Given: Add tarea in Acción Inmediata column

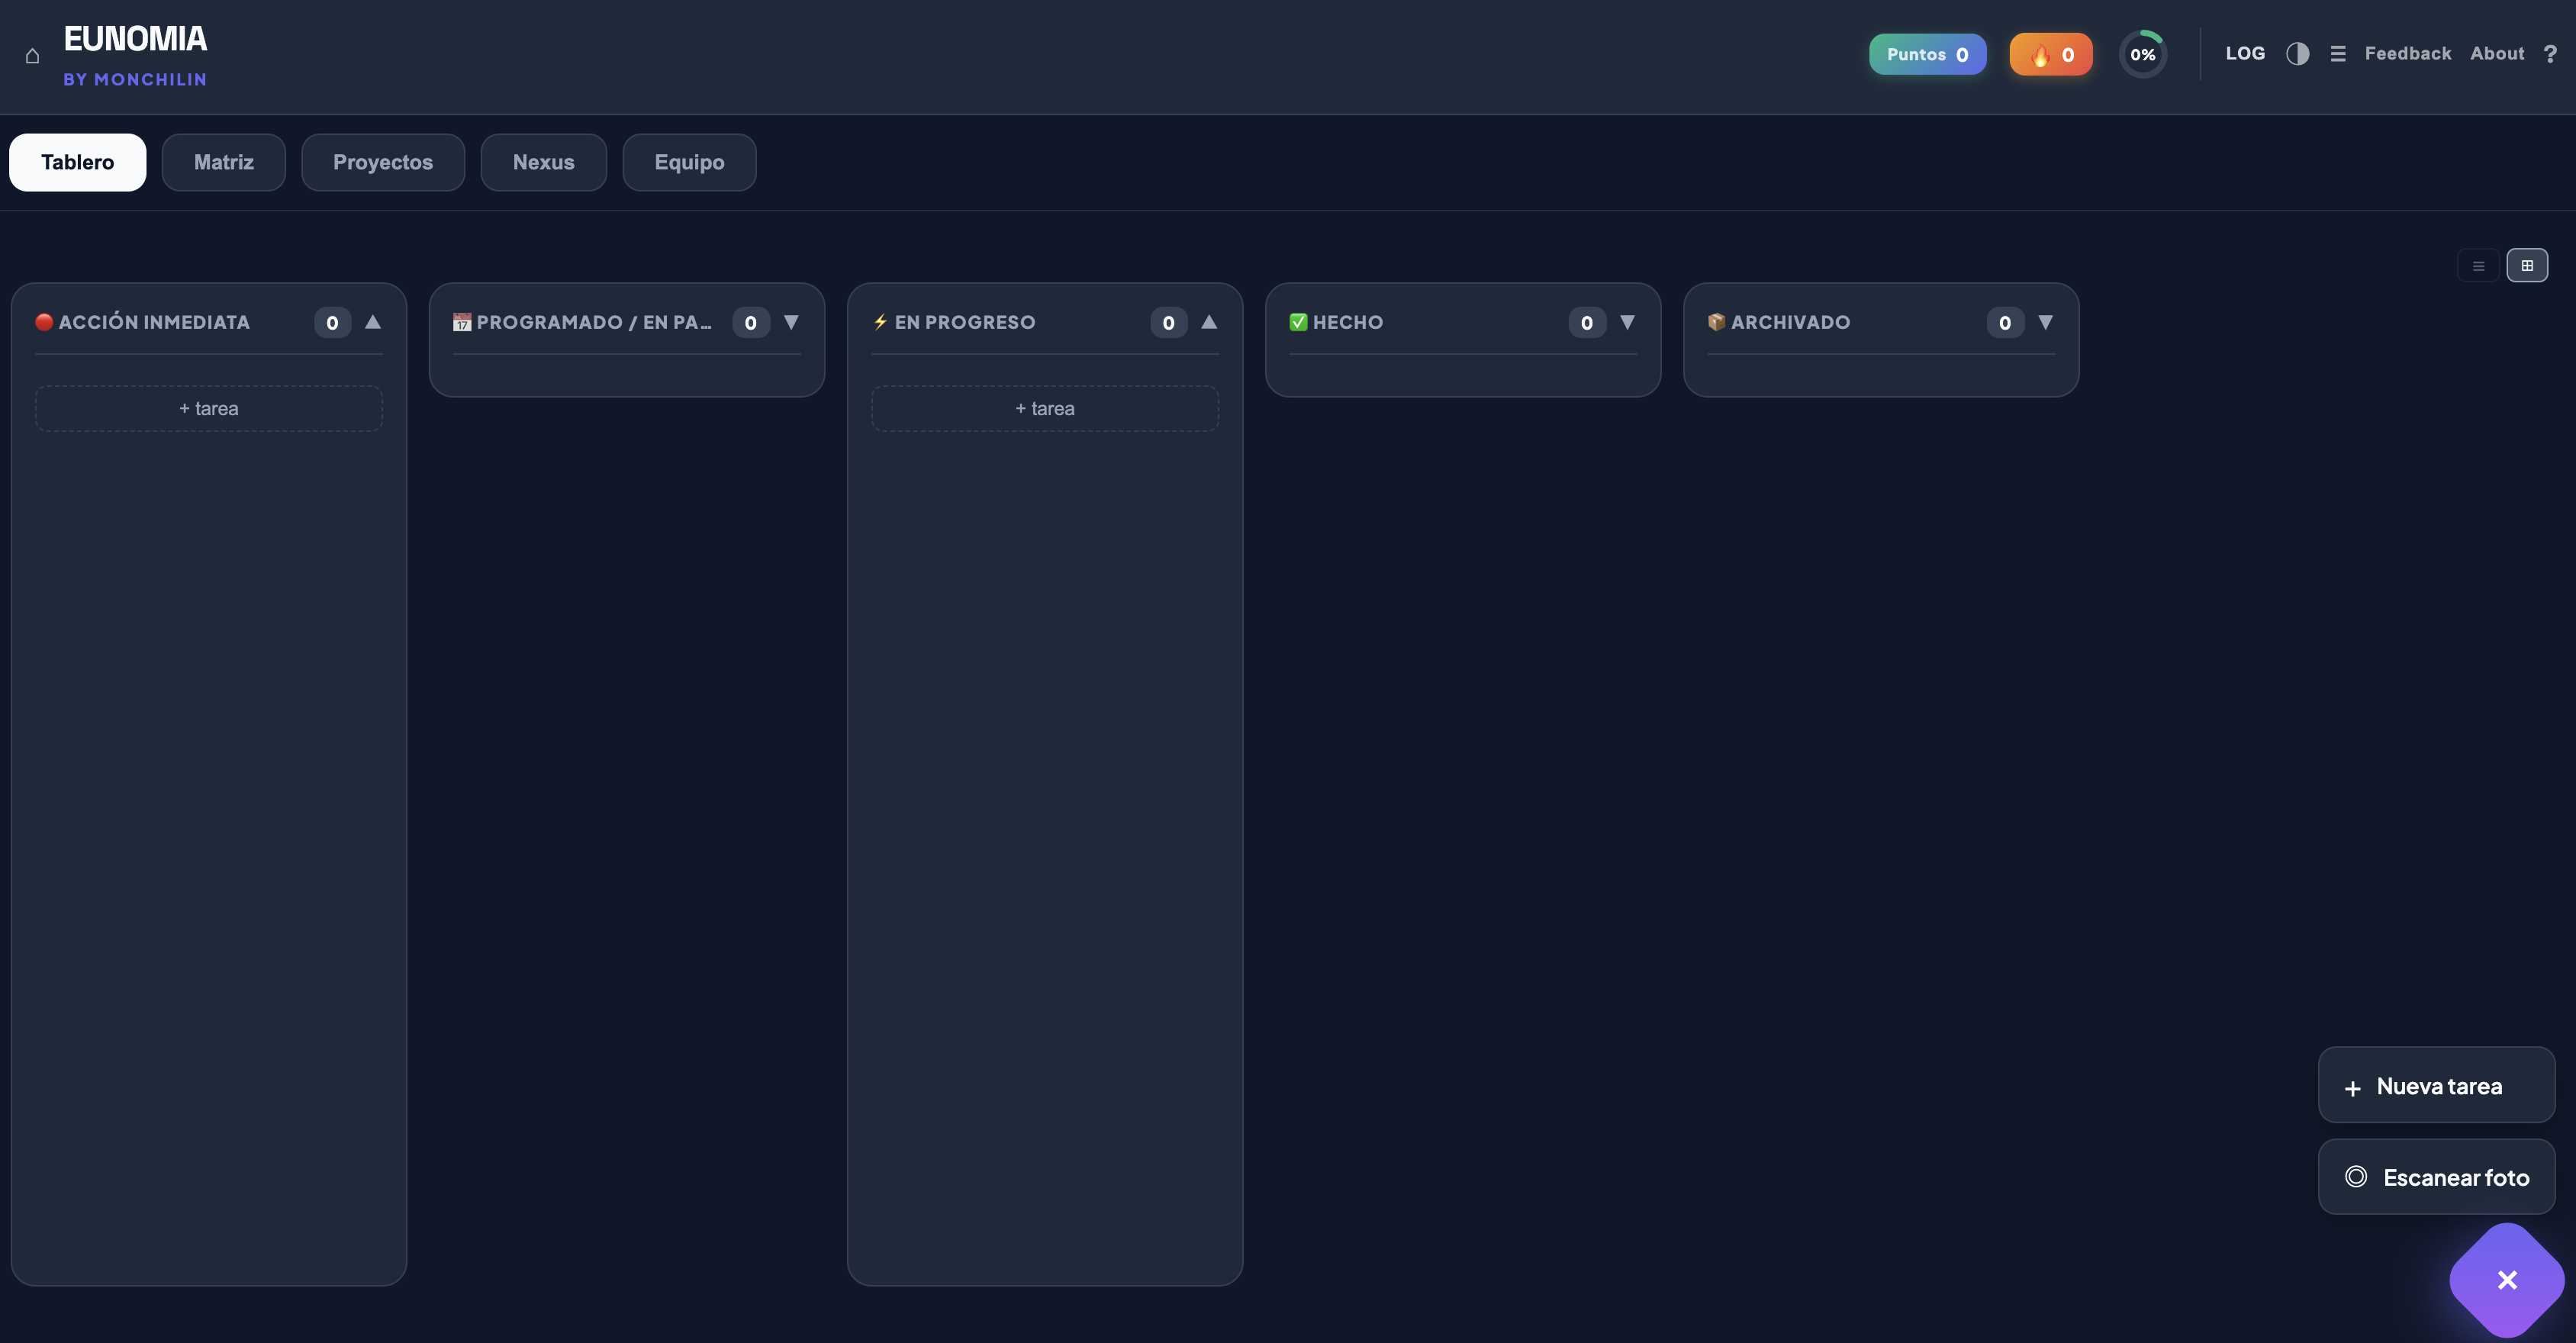Looking at the screenshot, I should pyautogui.click(x=209, y=408).
